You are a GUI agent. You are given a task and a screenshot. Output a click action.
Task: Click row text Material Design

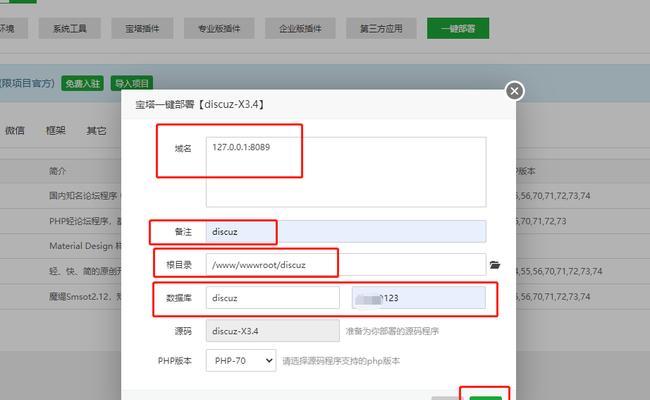click(81, 246)
